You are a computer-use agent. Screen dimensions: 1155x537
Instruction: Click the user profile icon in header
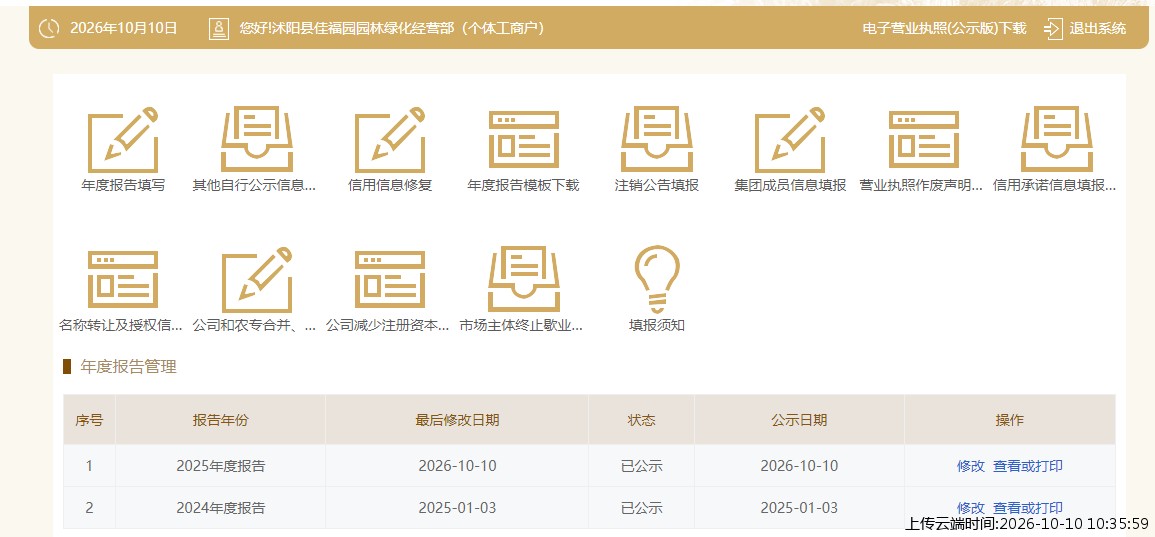click(x=219, y=29)
